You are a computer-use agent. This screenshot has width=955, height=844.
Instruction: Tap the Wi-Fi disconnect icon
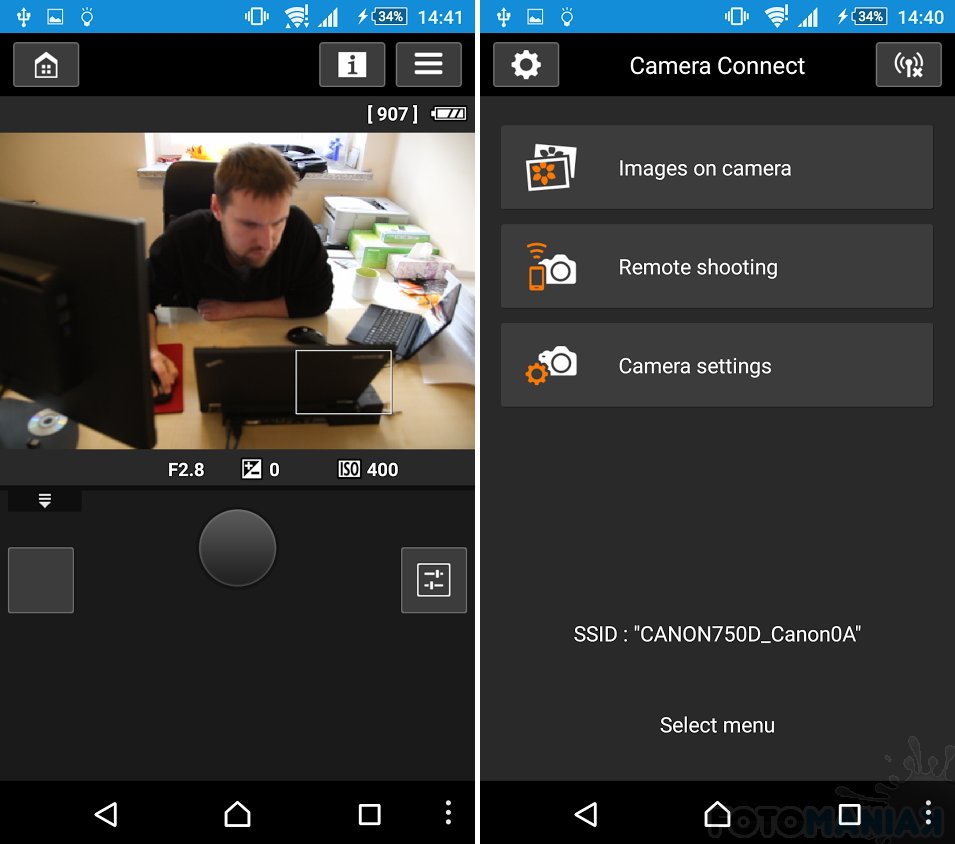(x=908, y=66)
